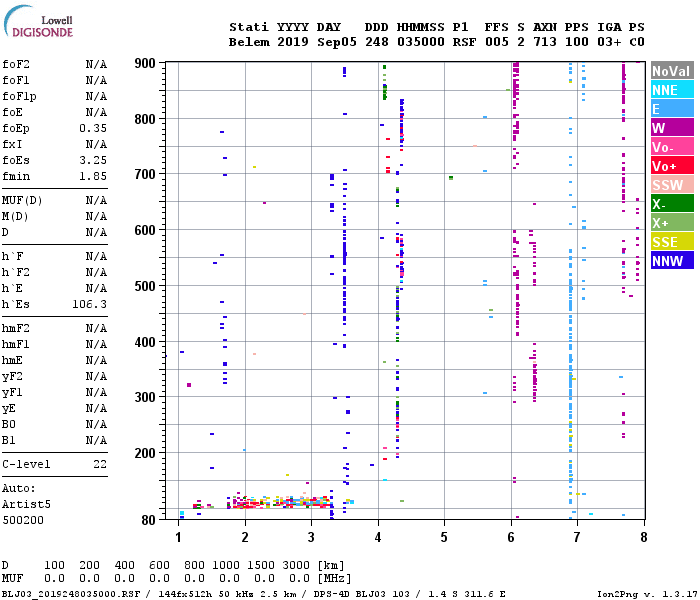This screenshot has width=700, height=600.
Task: Click the foF2 parameter label
Action: [x=16, y=64]
